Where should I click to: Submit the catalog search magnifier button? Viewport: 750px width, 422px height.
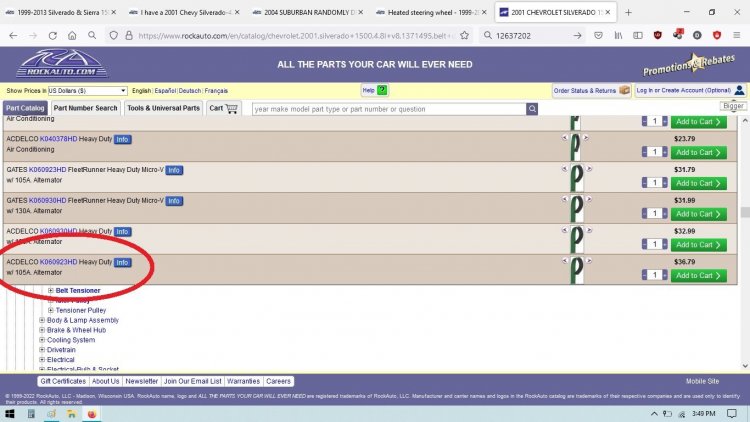[x=532, y=109]
